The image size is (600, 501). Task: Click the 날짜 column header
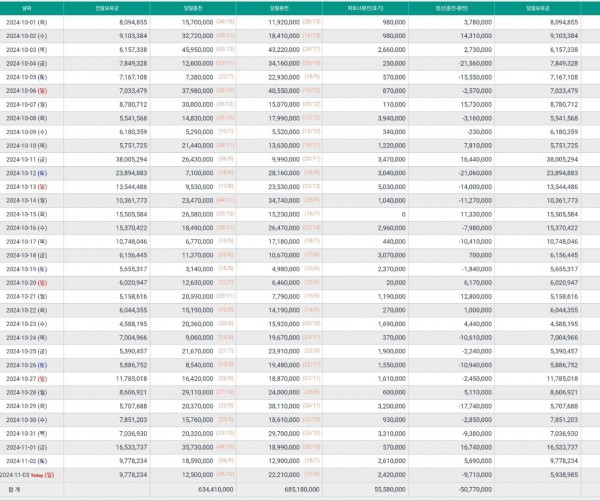point(36,6)
